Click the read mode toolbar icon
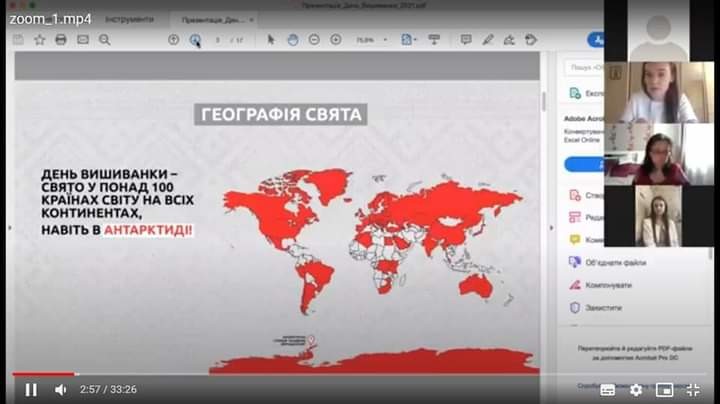The height and width of the screenshot is (404, 720). click(433, 39)
